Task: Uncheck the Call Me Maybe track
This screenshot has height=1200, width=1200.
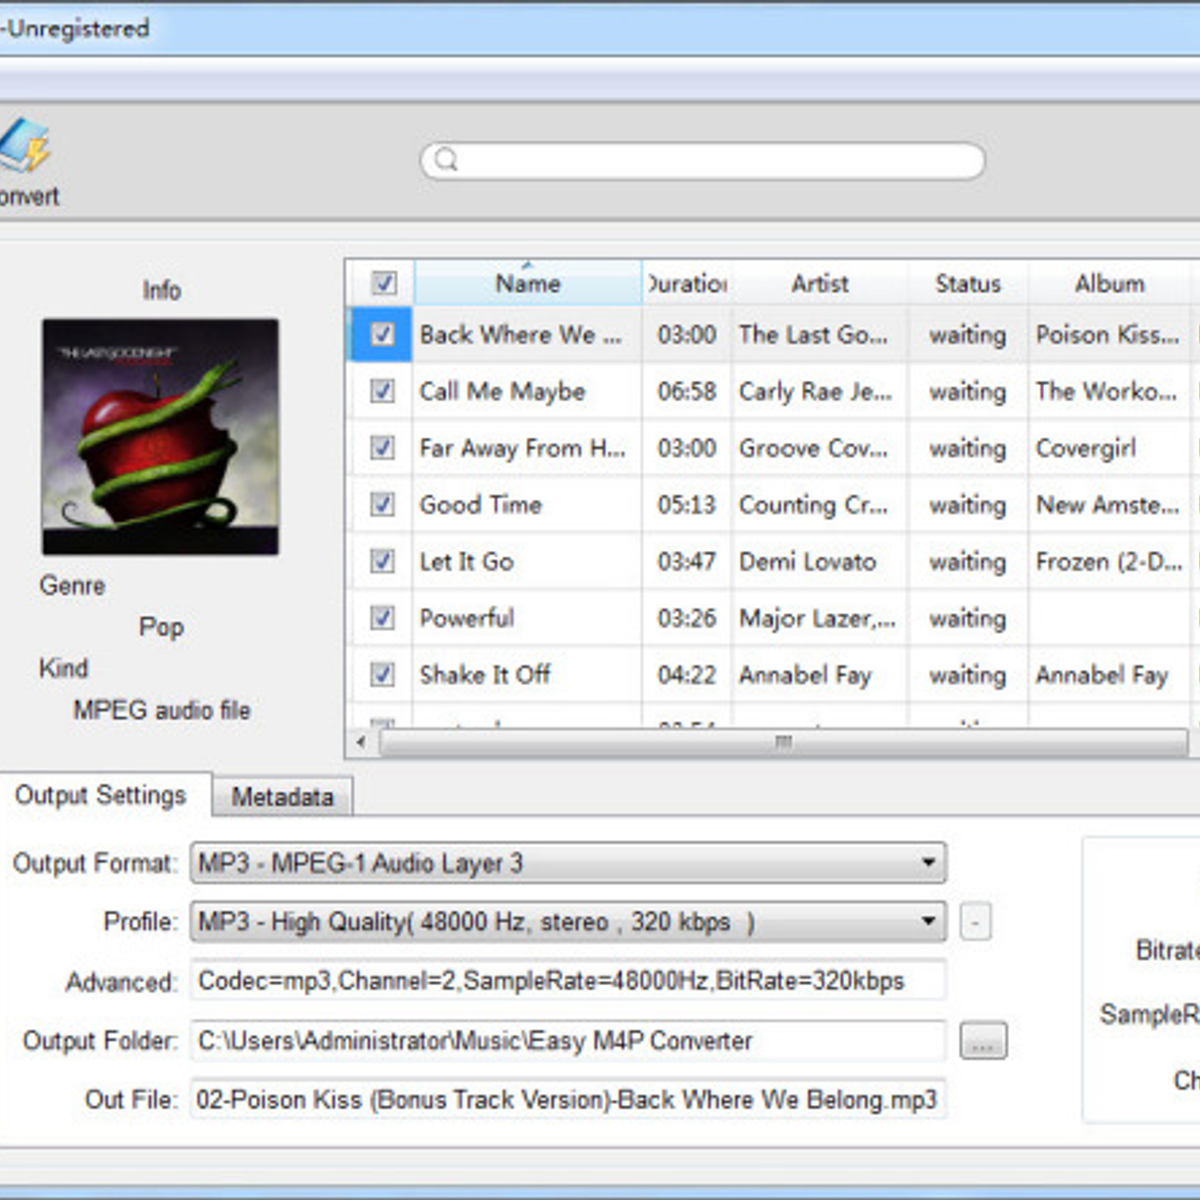Action: click(x=381, y=392)
